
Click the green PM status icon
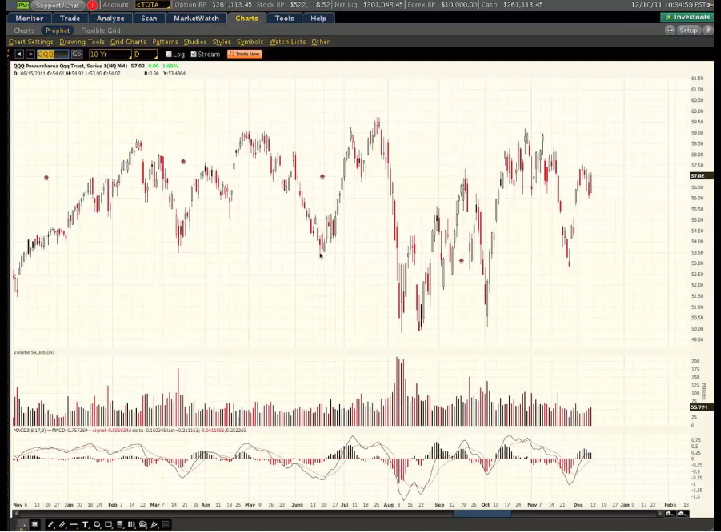point(23,5)
